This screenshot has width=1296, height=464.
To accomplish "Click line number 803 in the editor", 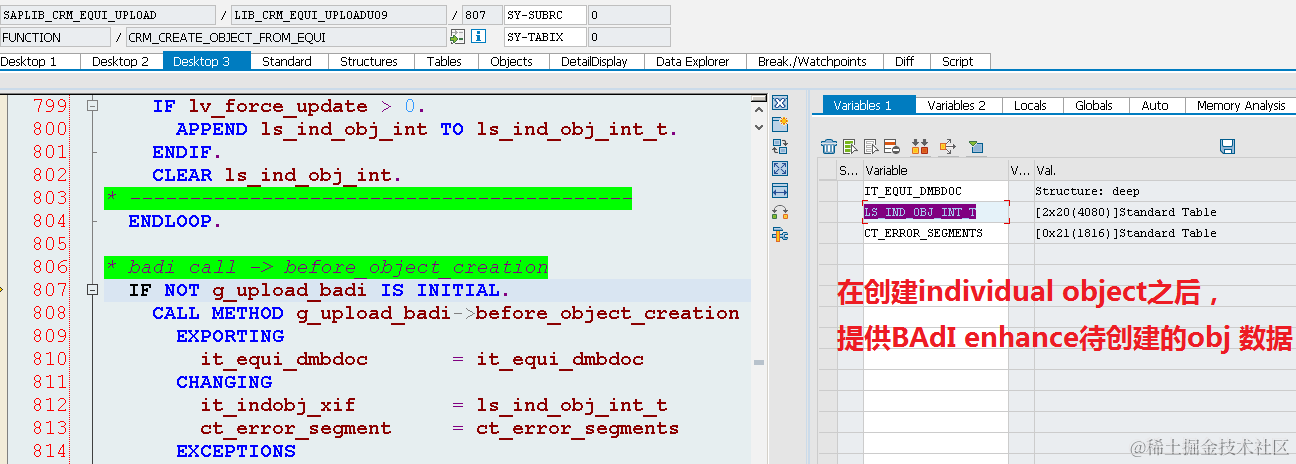I will (49, 198).
